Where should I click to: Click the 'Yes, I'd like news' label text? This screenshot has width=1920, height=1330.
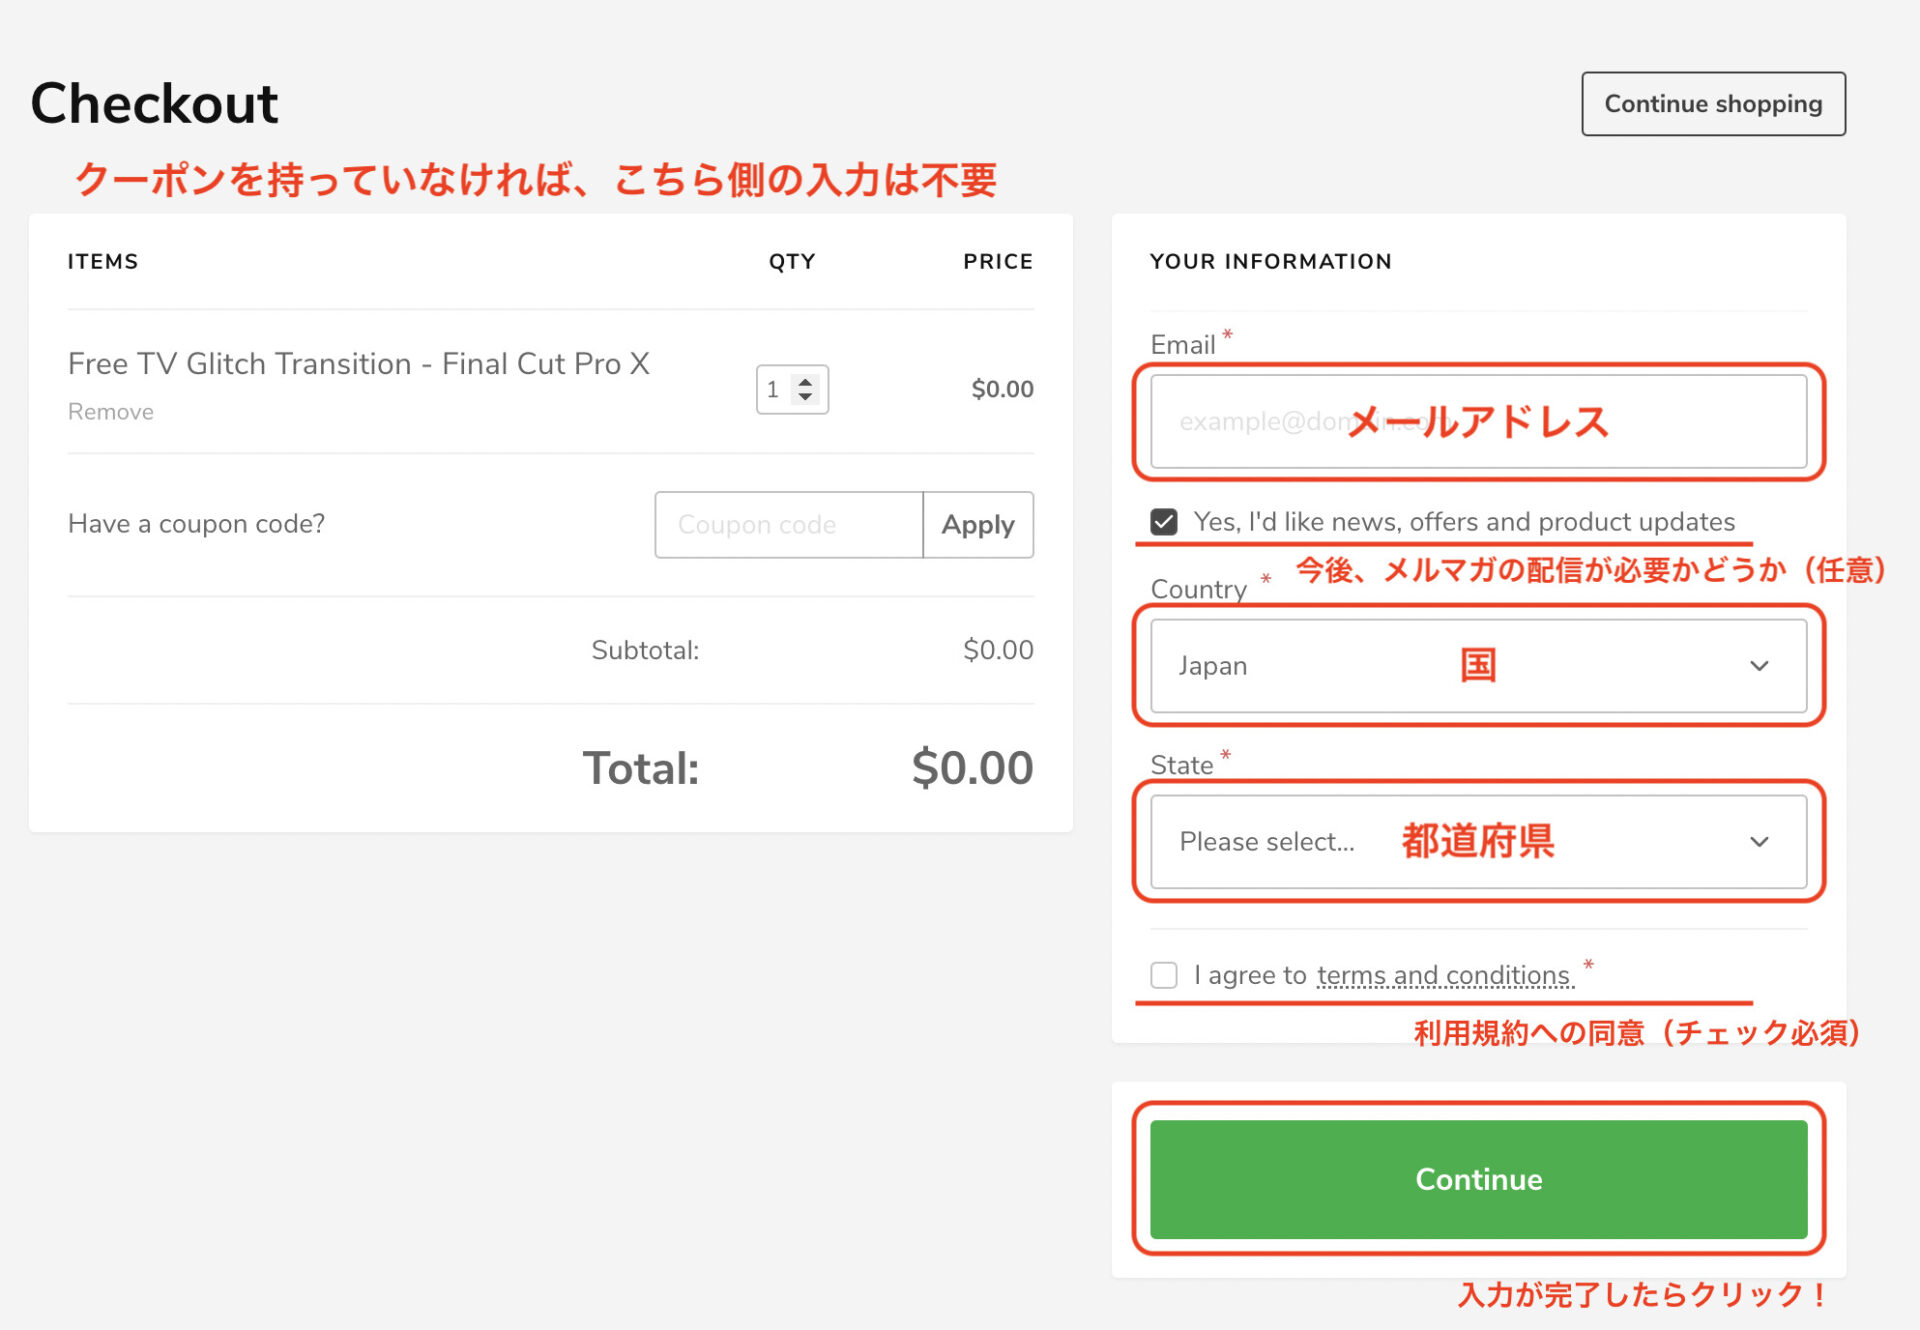tap(1463, 522)
